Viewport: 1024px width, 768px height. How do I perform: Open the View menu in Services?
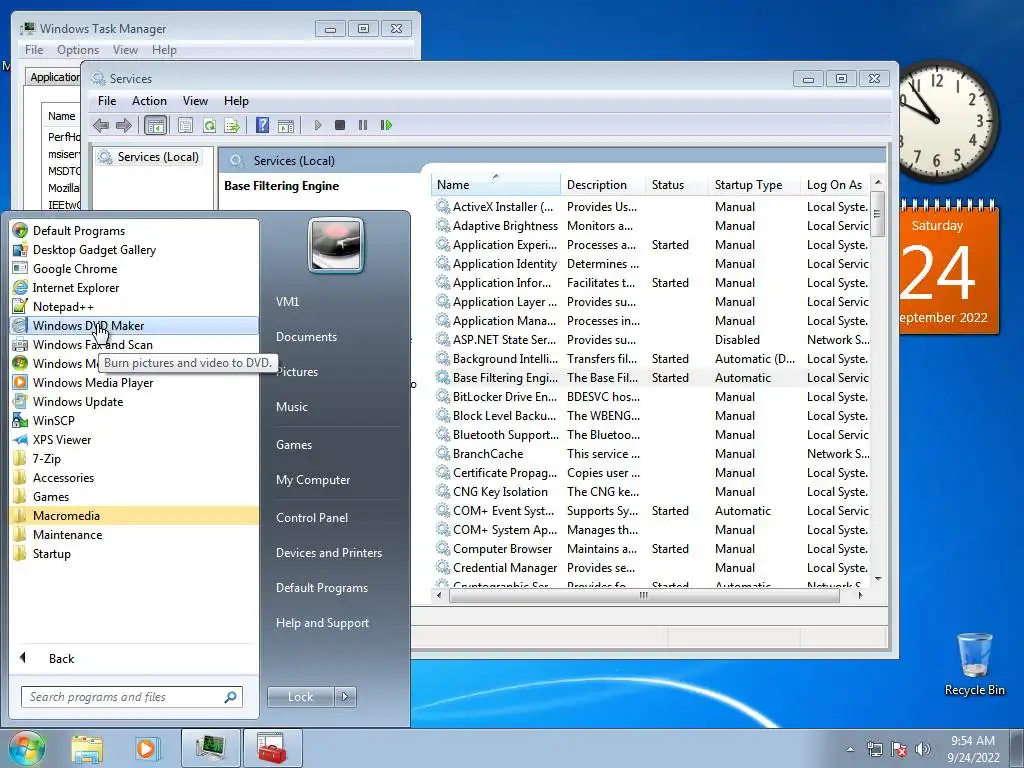195,101
